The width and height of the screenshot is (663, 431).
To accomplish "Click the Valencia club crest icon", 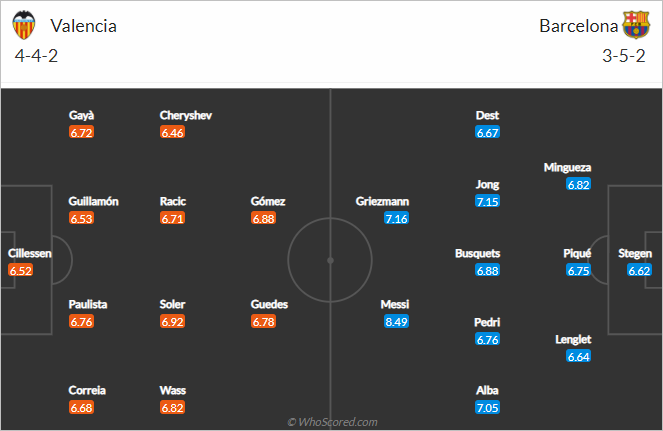I will click(x=27, y=25).
